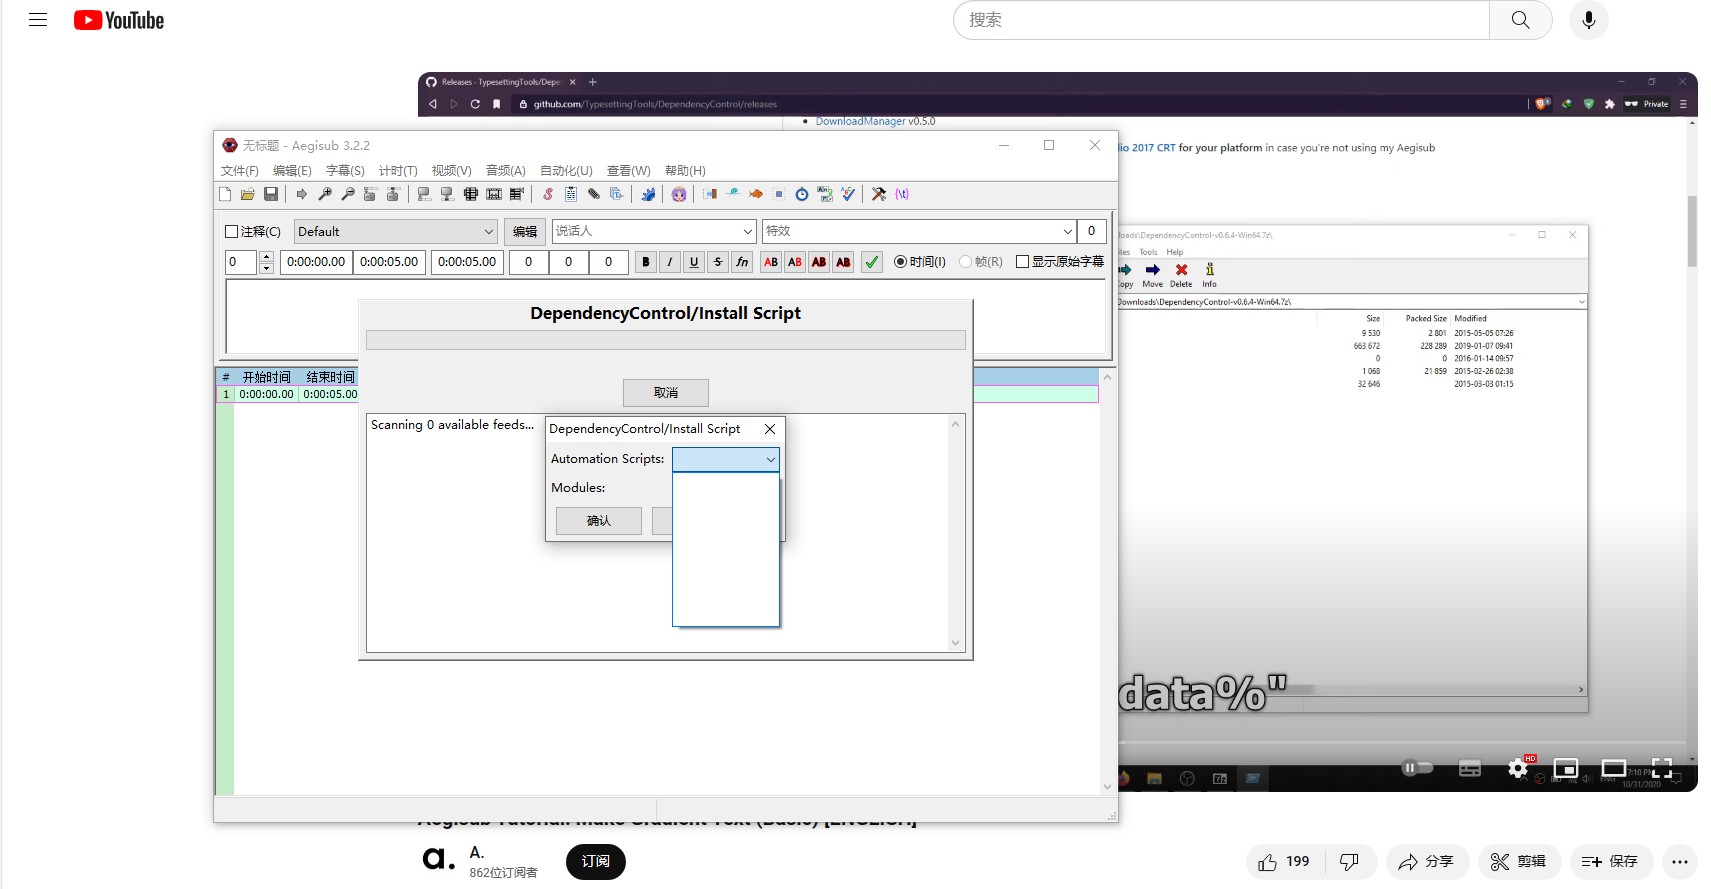Click the New subtitles toolbar icon
The image size is (1711, 889).
(x=225, y=194)
